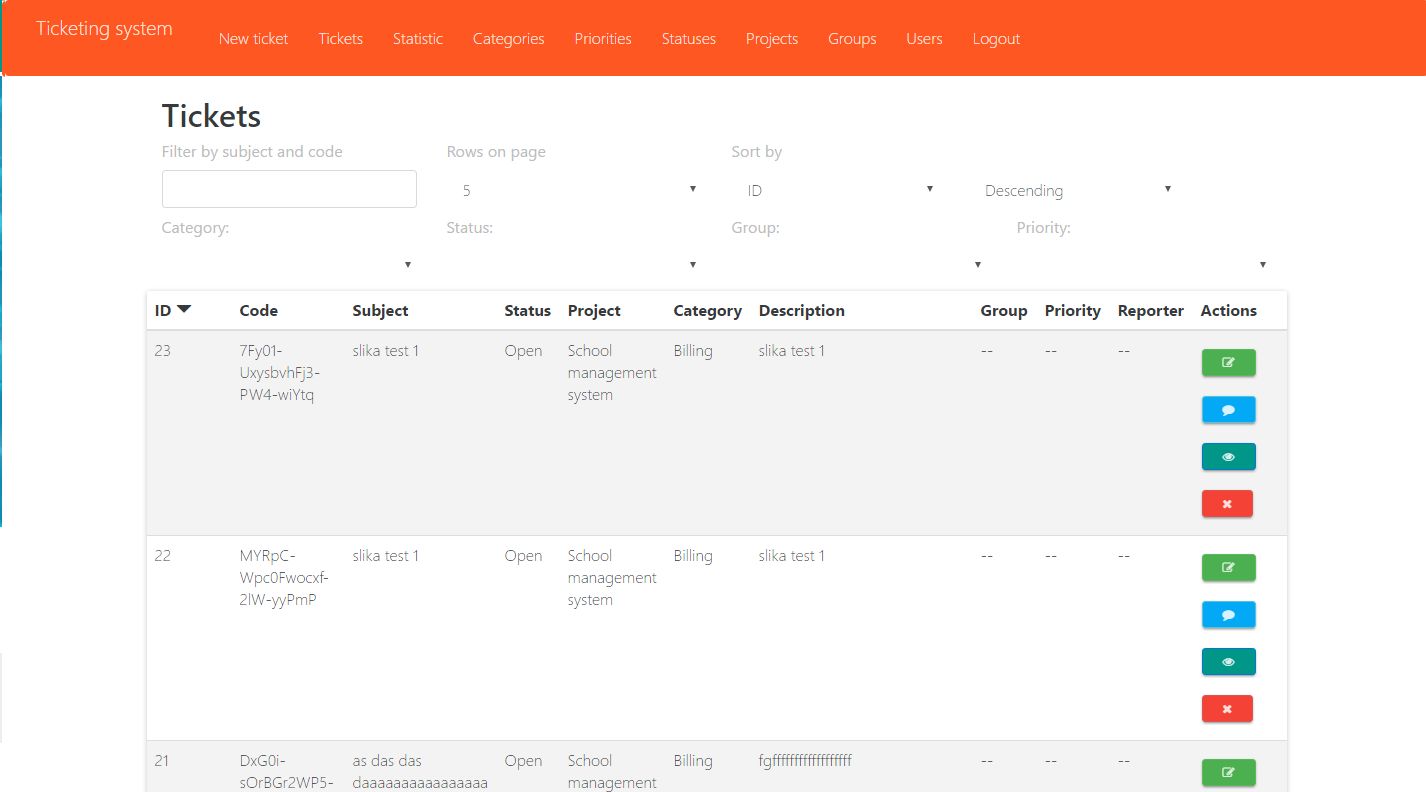The height and width of the screenshot is (792, 1426).
Task: Delete ticket 23 with red X button
Action: 1227,504
